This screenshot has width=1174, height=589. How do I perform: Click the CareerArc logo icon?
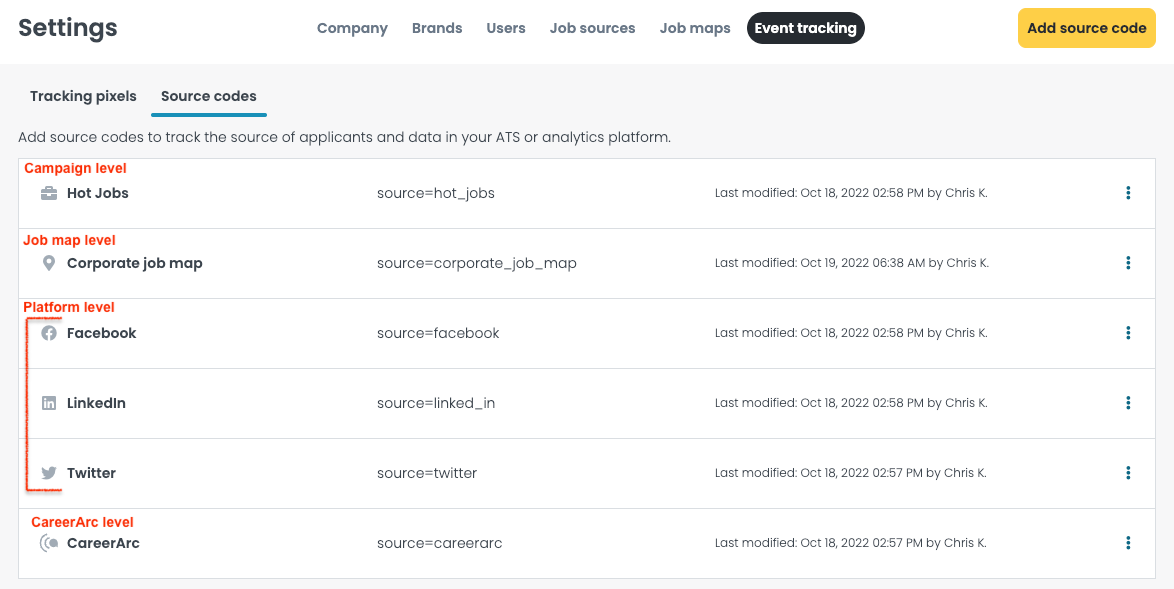click(48, 543)
